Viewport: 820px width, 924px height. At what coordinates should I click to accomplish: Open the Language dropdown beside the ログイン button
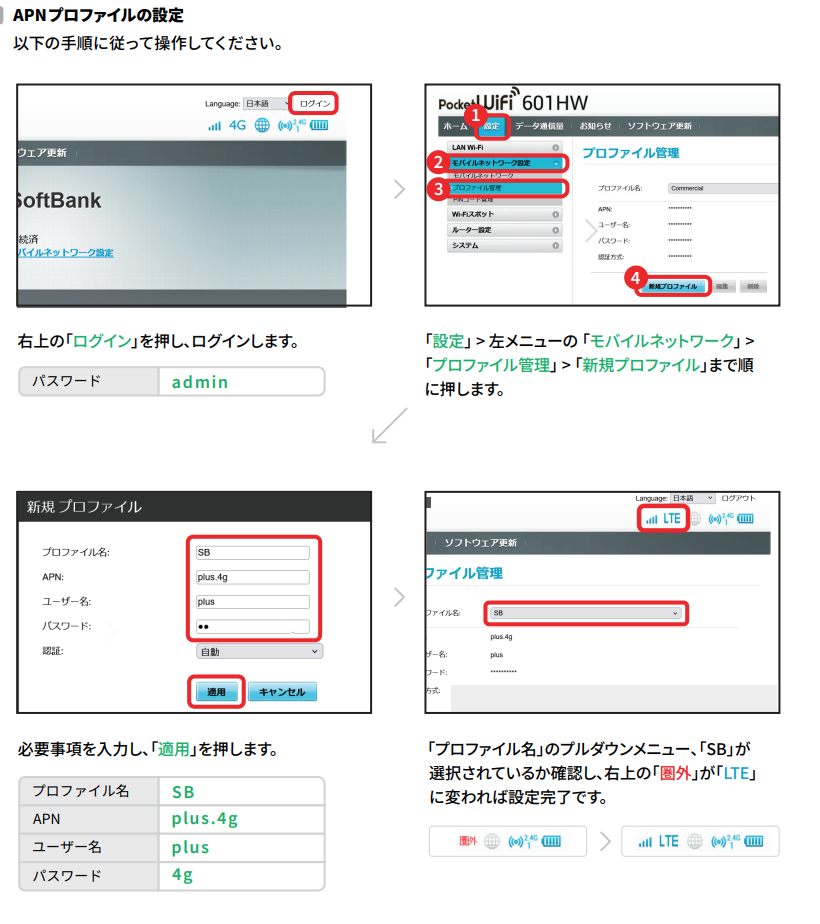coord(267,104)
